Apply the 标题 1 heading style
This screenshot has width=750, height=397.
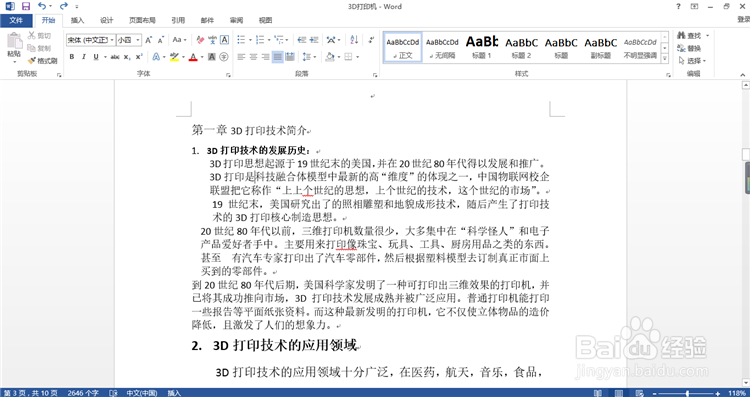pos(482,47)
